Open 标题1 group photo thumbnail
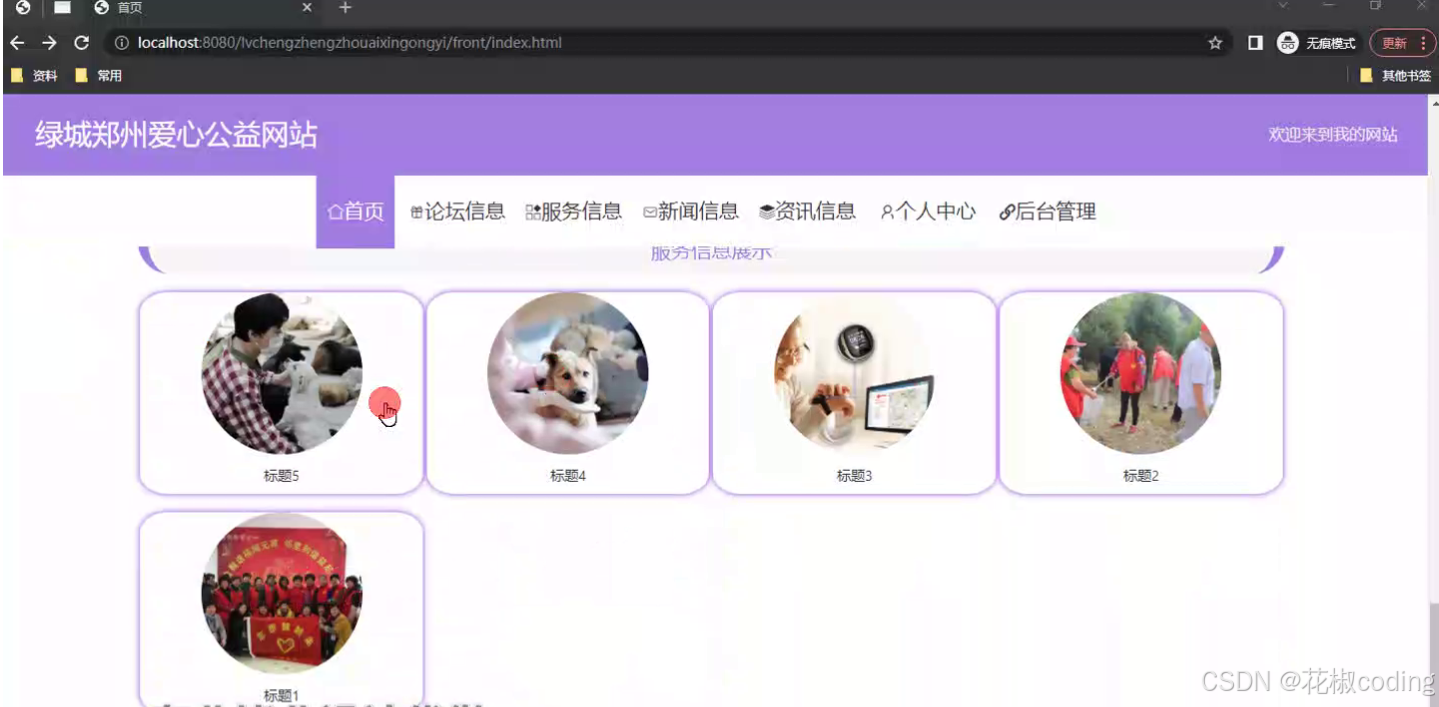 pos(281,594)
